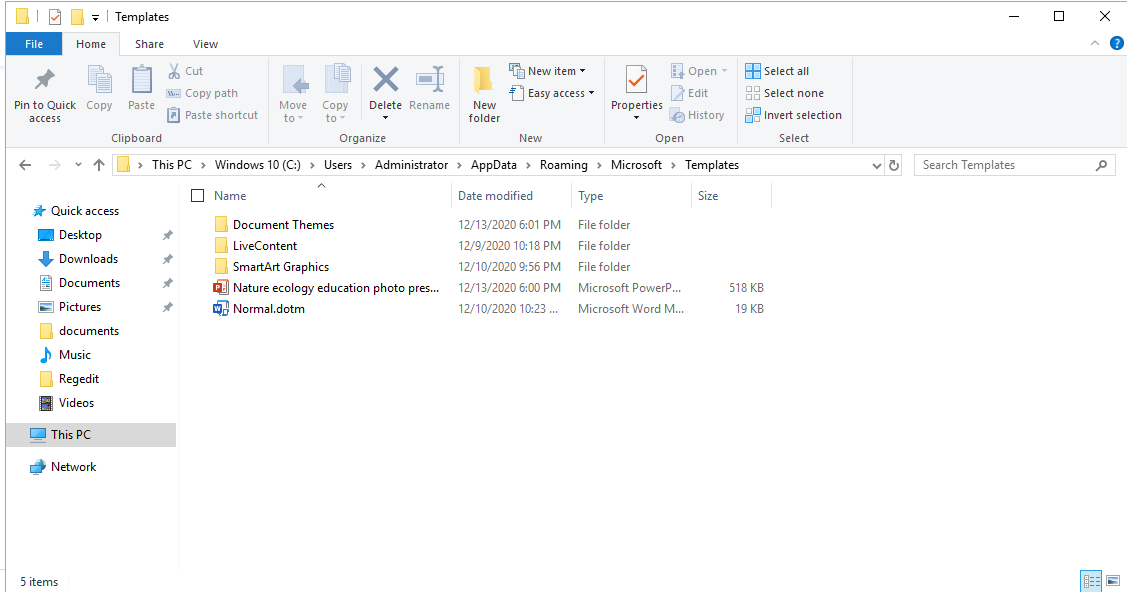The image size is (1127, 592).
Task: Click the Paste clipboard icon
Action: pyautogui.click(x=142, y=79)
